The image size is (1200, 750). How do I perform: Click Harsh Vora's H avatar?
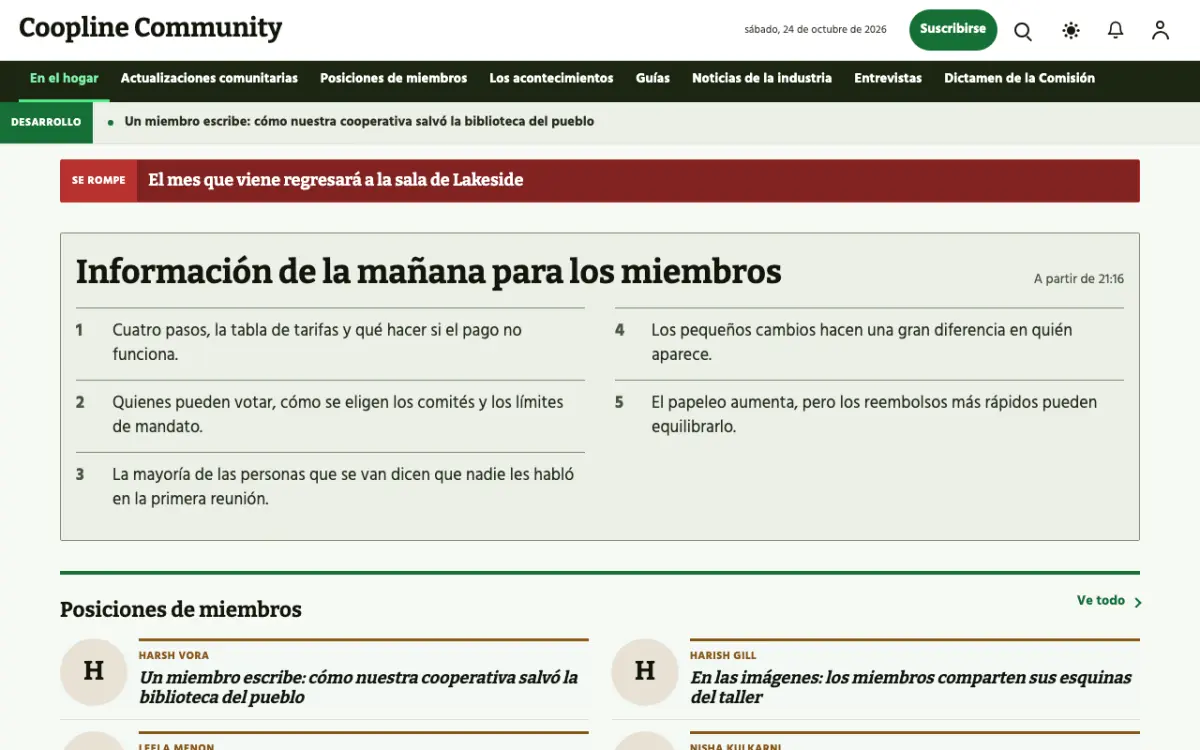coord(93,672)
